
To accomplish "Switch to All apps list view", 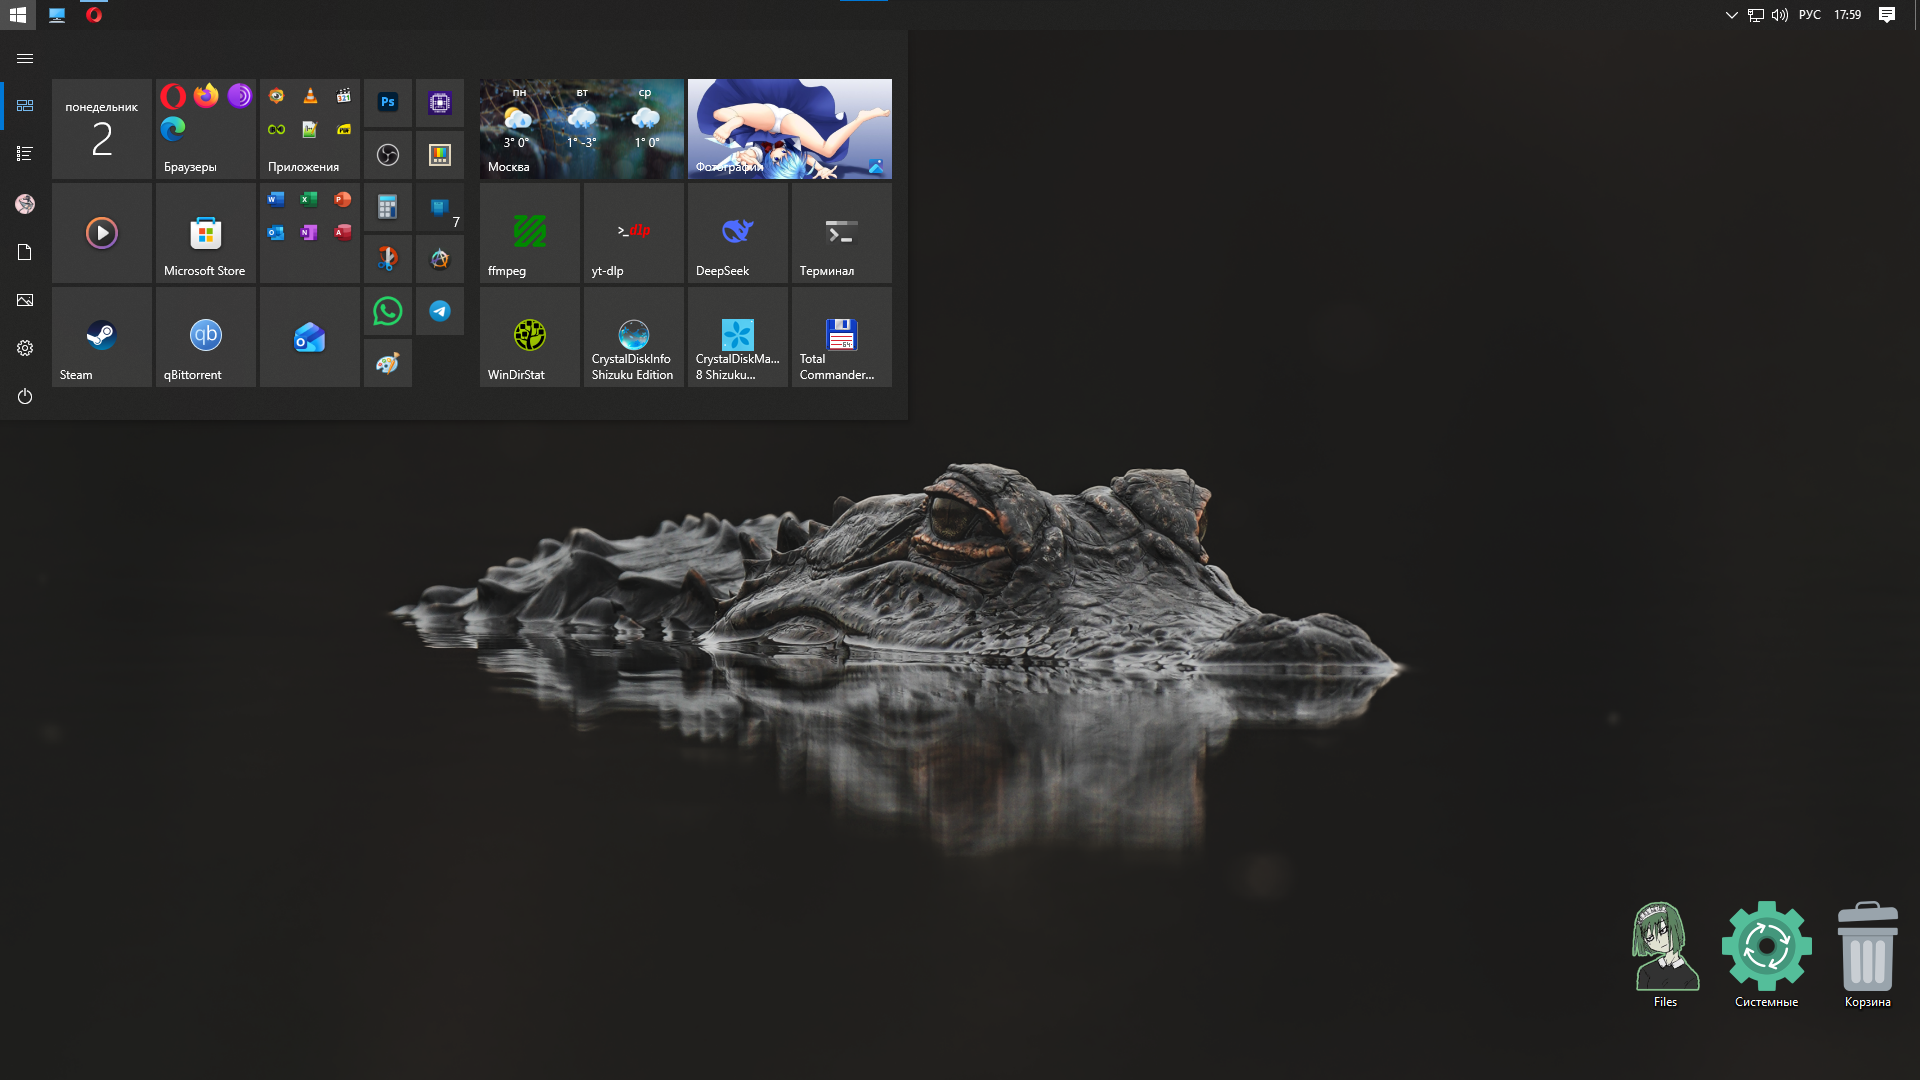I will [x=25, y=154].
